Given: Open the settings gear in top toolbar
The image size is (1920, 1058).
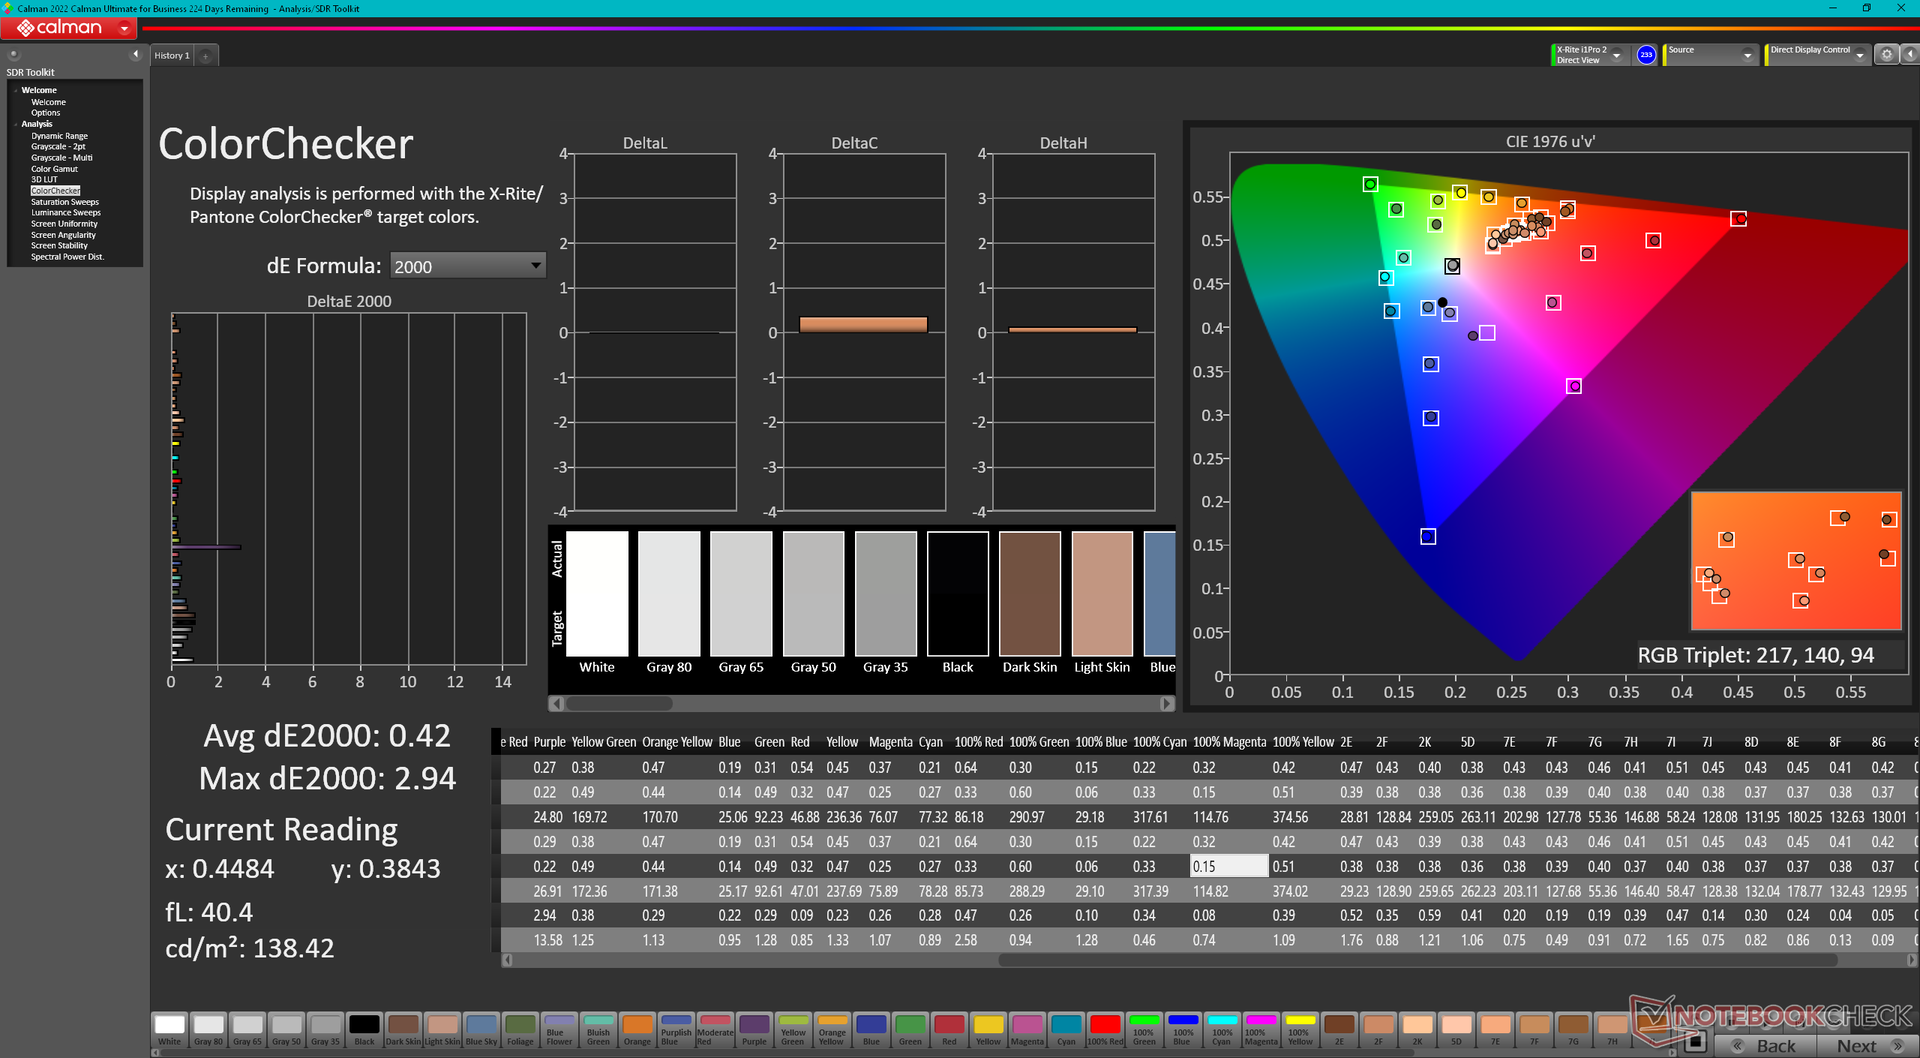Looking at the screenshot, I should coord(1886,55).
